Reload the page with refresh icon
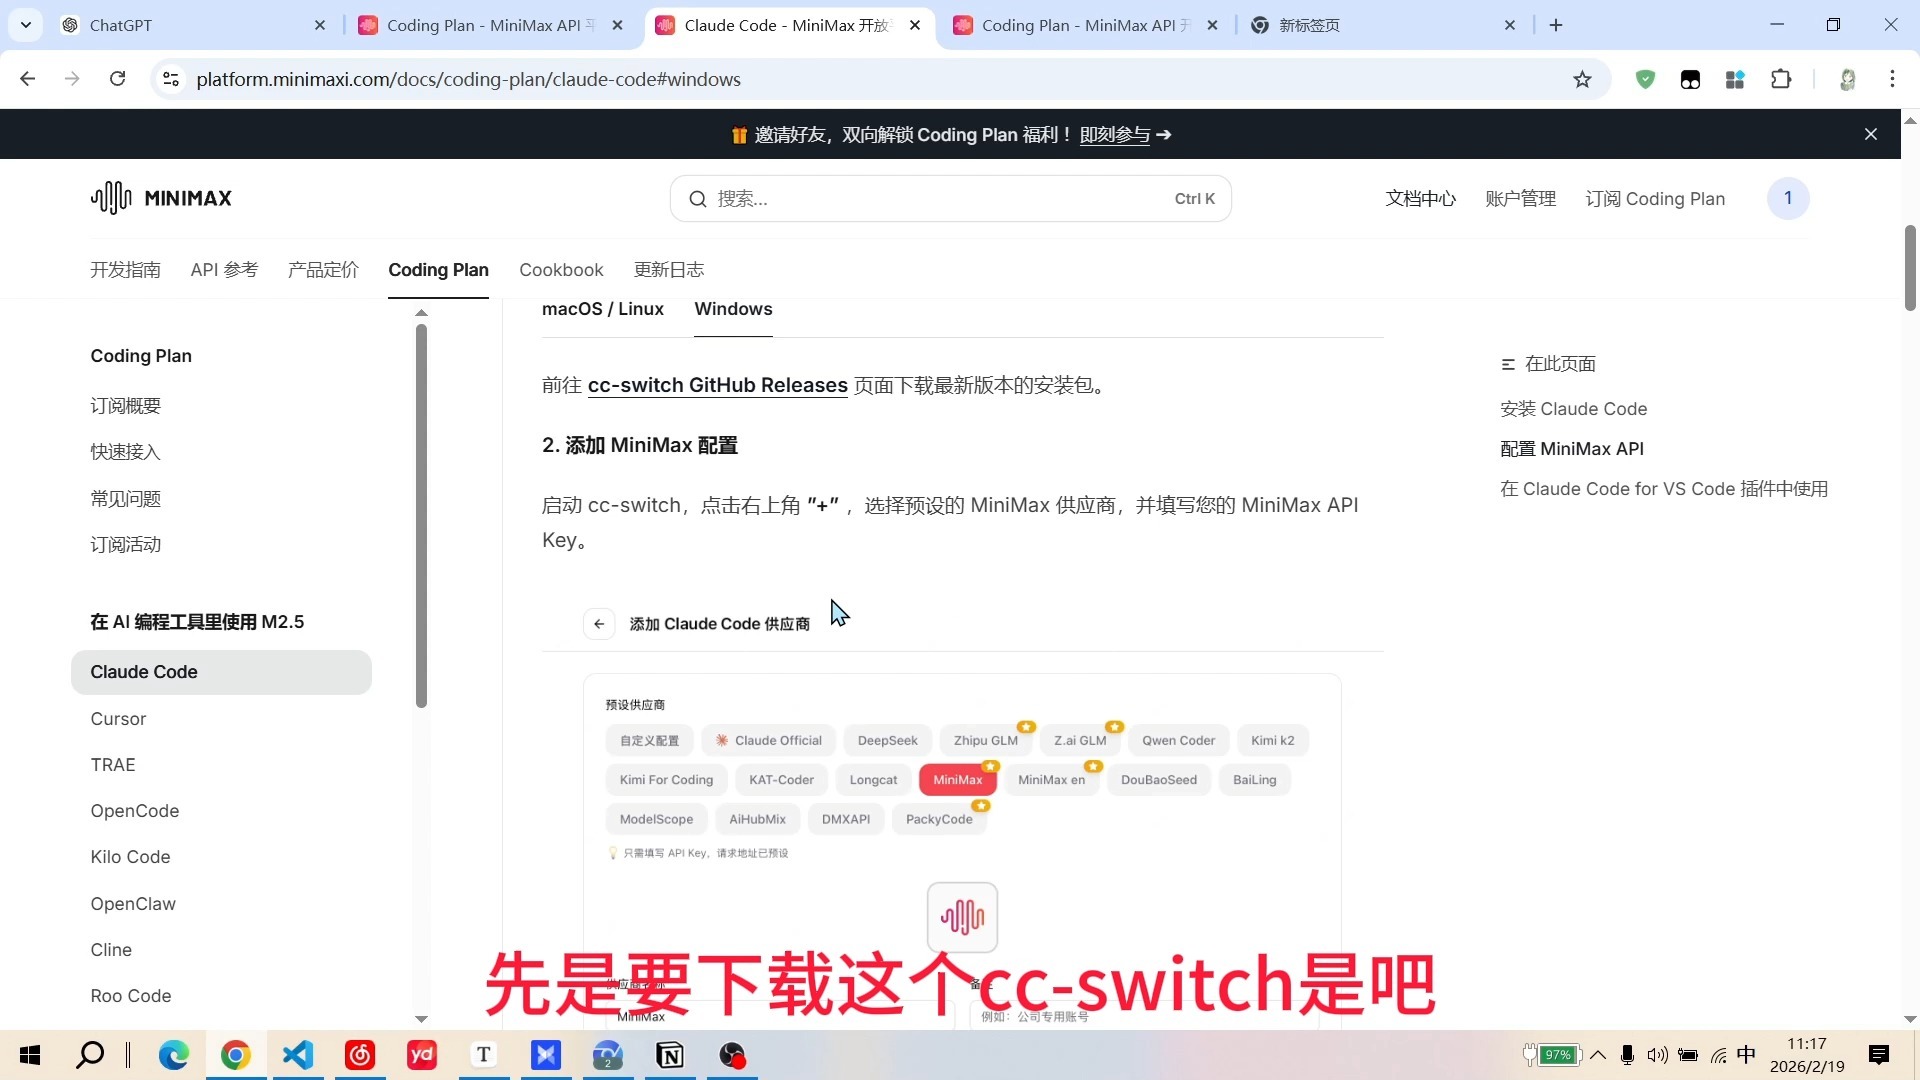The height and width of the screenshot is (1080, 1920). pyautogui.click(x=117, y=79)
